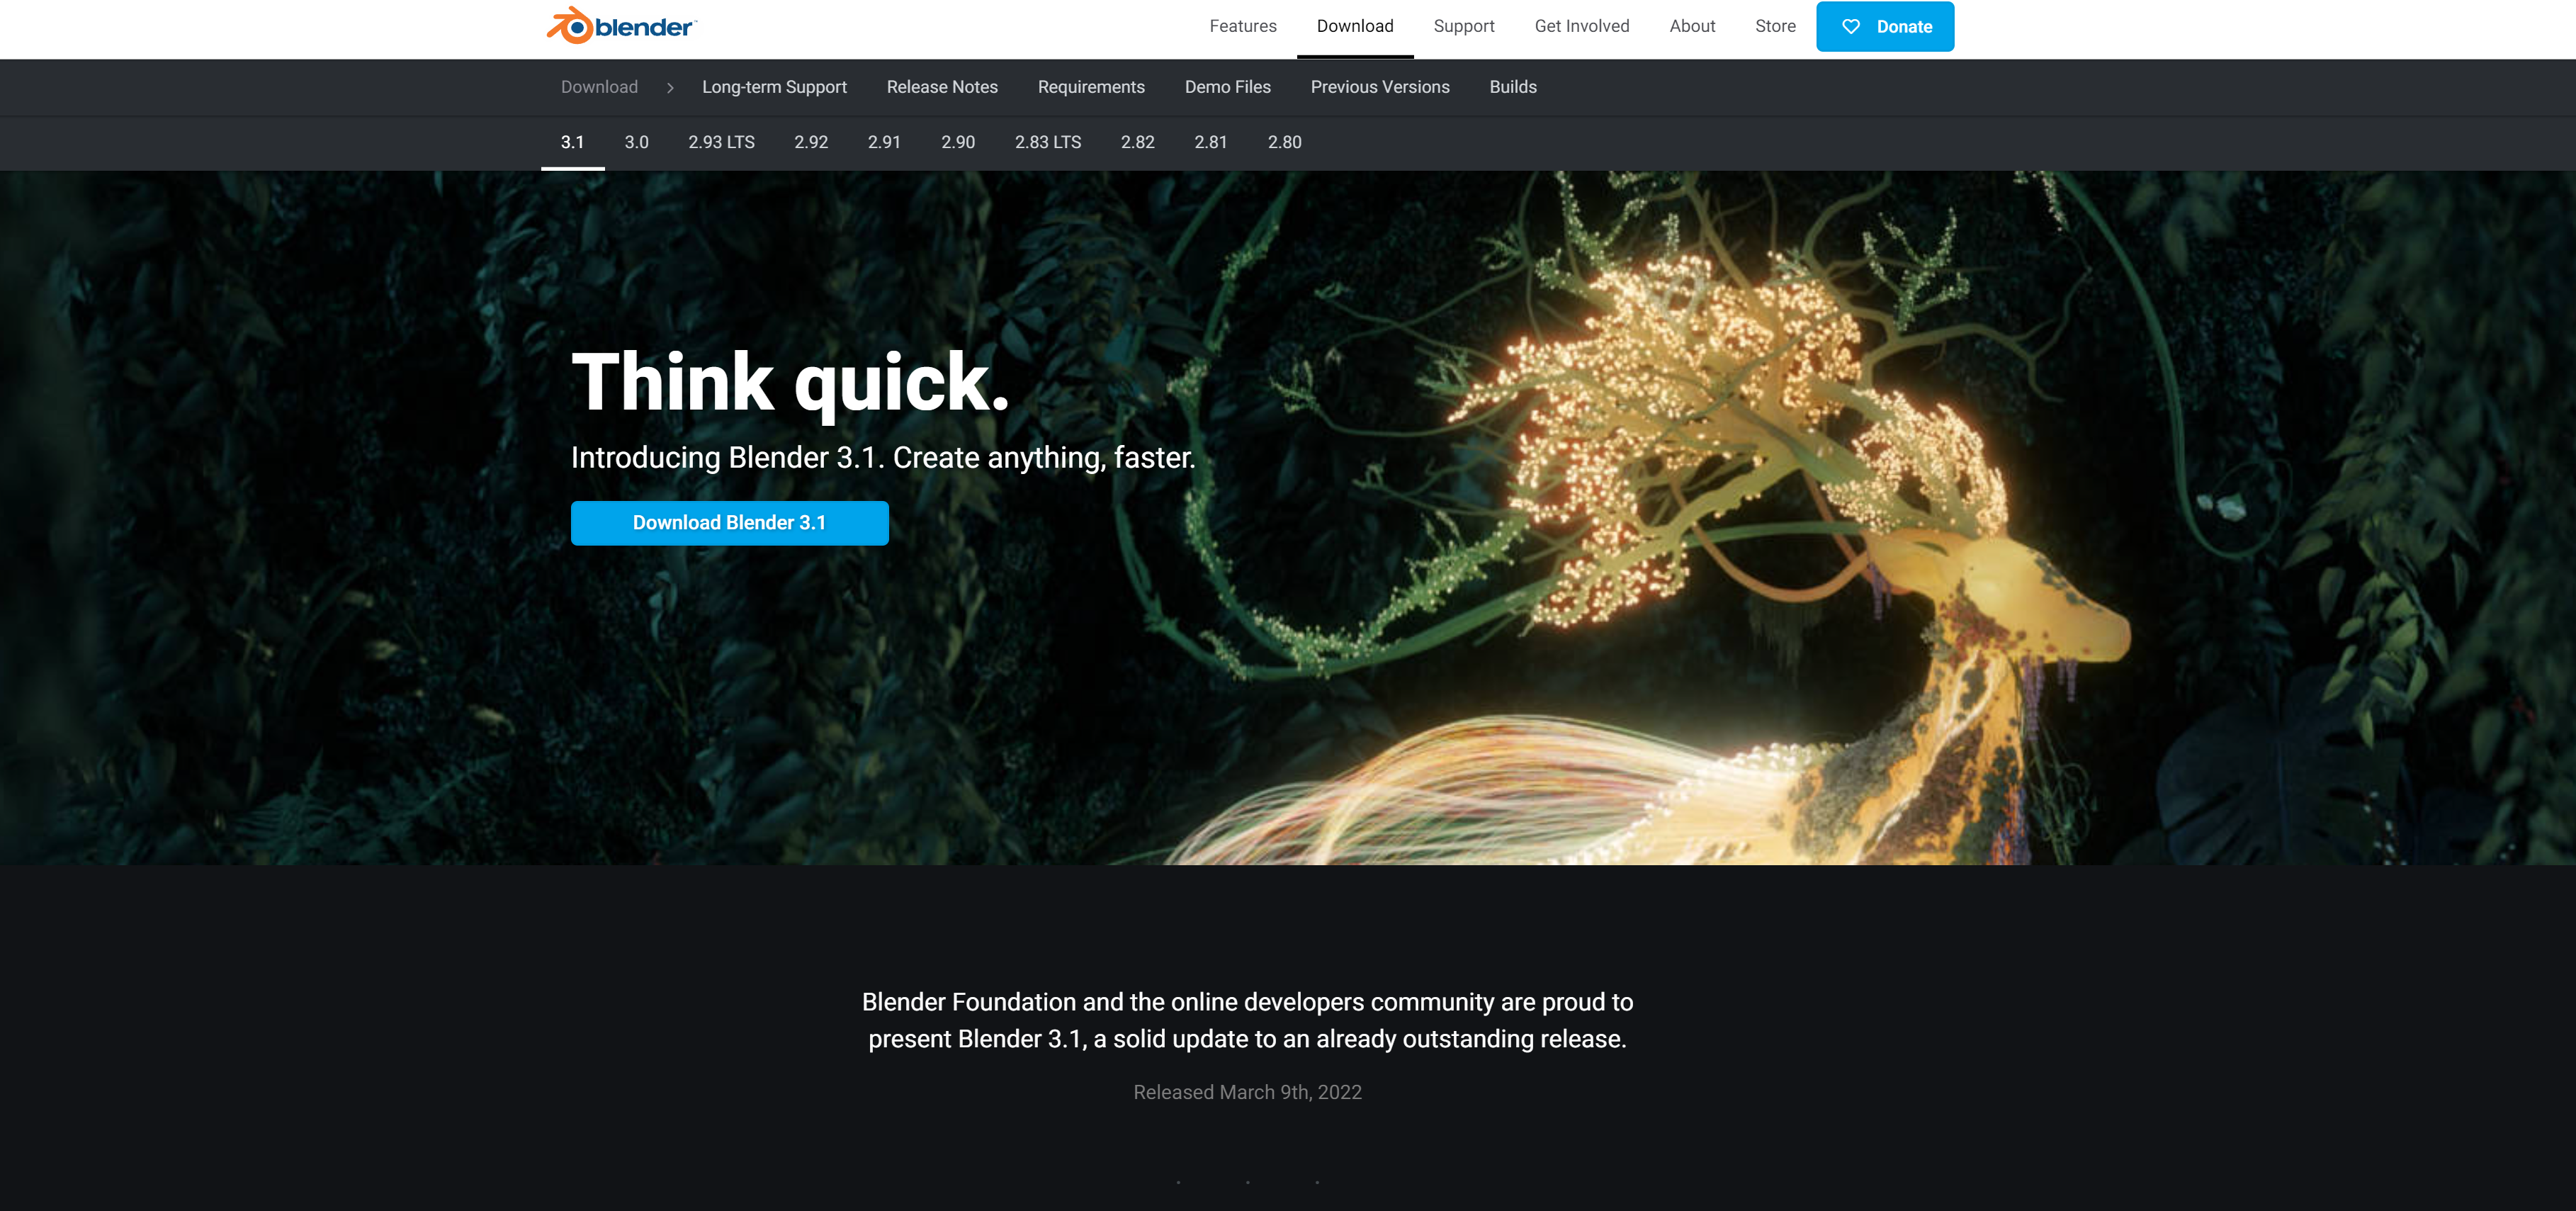Open Demo Files page
This screenshot has width=2576, height=1211.
(x=1227, y=87)
